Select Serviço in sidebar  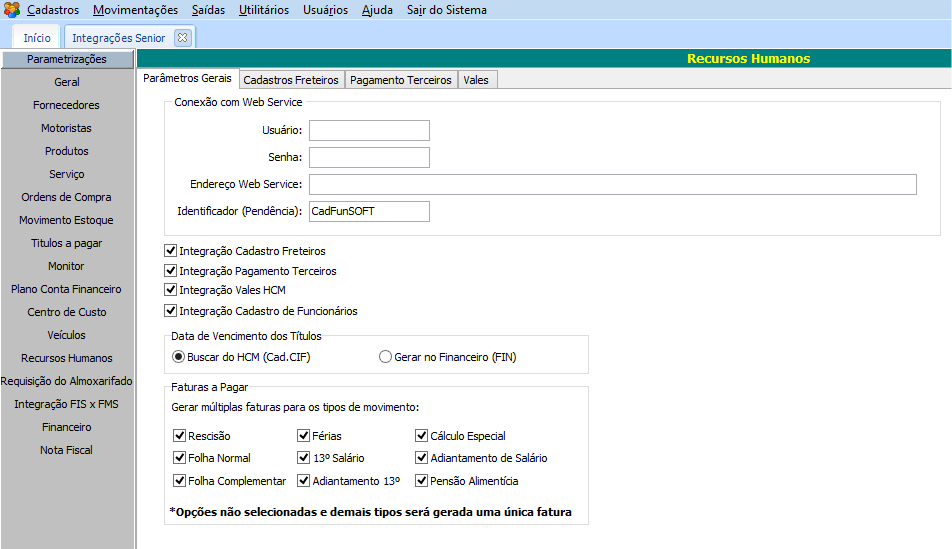pos(67,174)
